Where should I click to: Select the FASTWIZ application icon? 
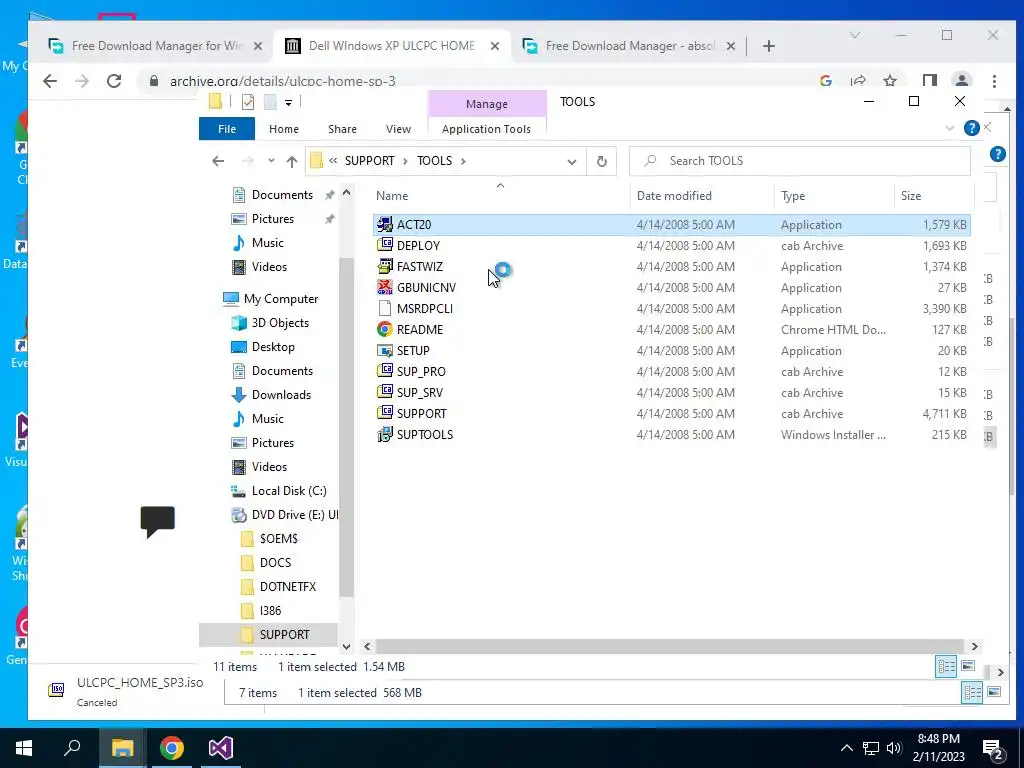(385, 266)
